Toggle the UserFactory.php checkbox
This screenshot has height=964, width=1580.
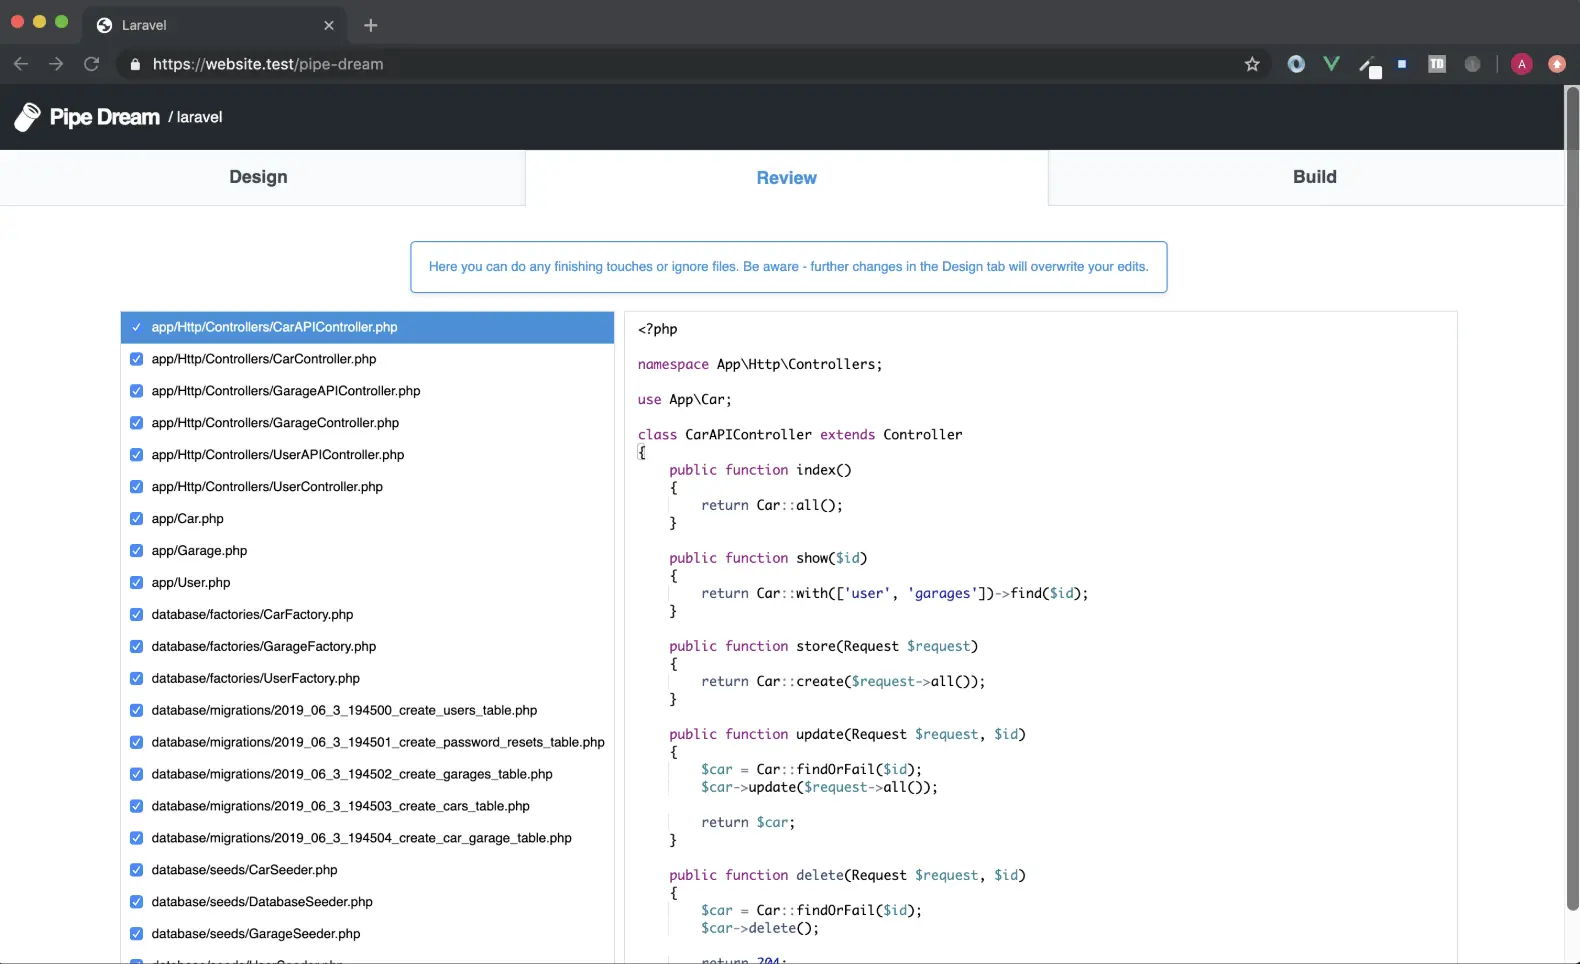137,678
